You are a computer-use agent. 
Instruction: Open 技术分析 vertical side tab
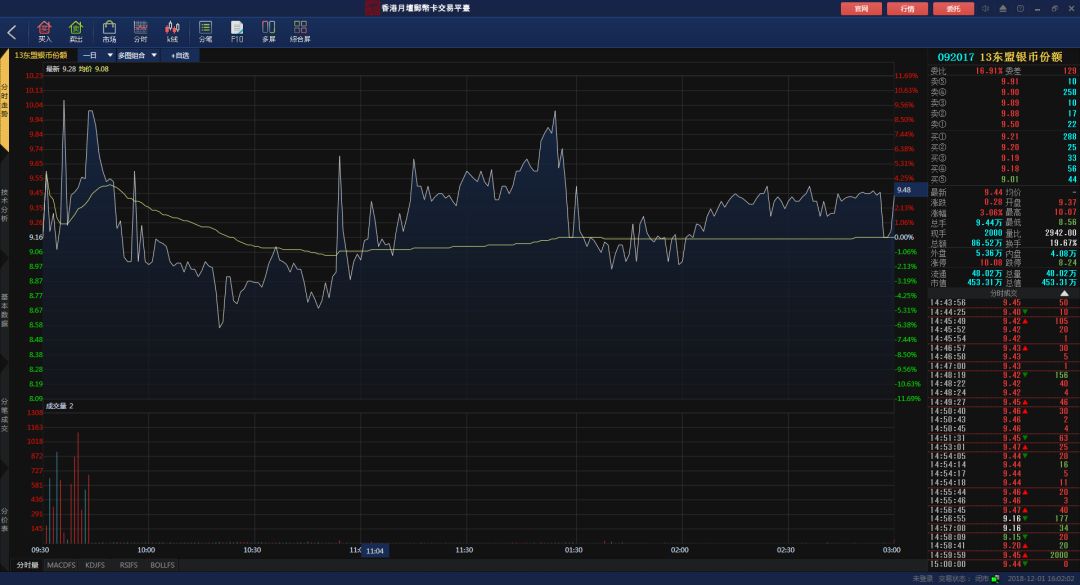coord(4,205)
